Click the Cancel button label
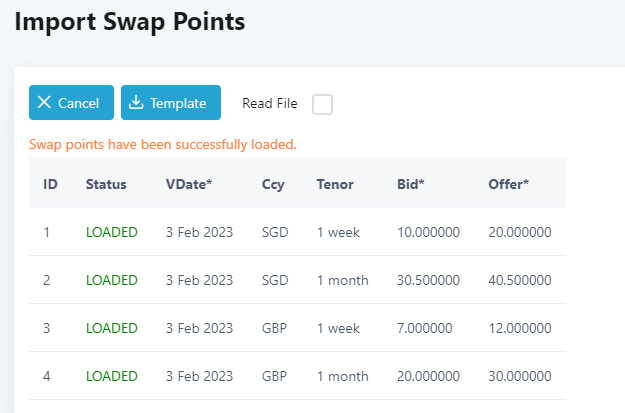Screen dimensions: 625x413 pyautogui.click(x=79, y=103)
